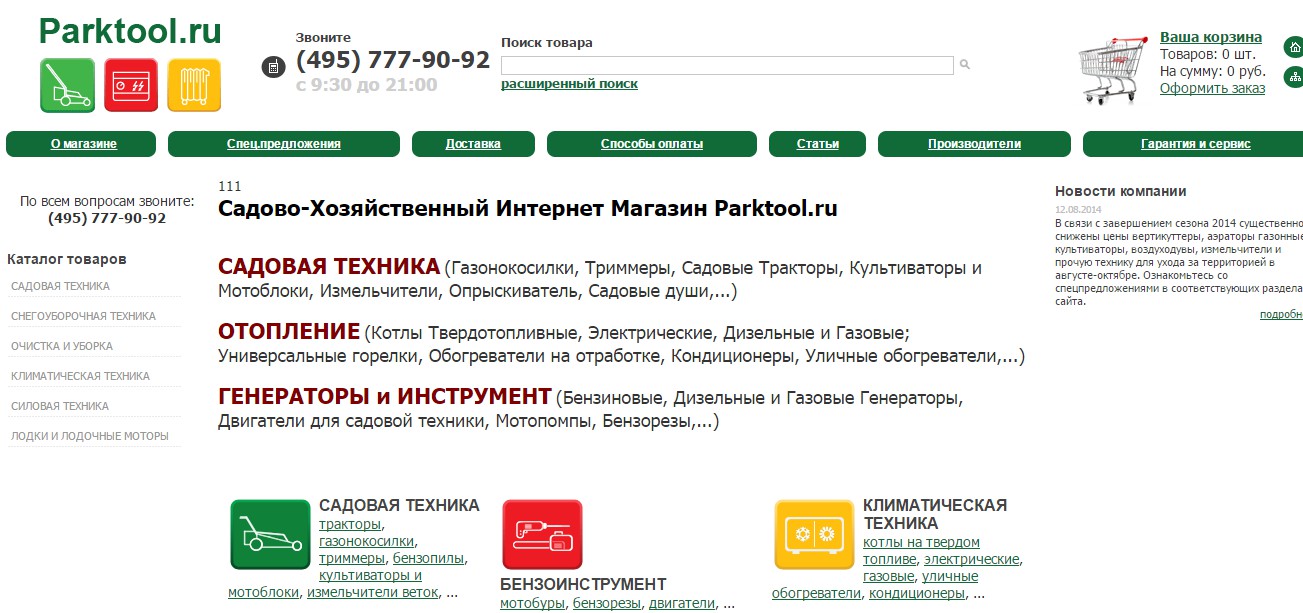Viewport: 1303px width, 613px height.
Task: Select СНЕГОУБОРОЧНАЯ ТЕХНИКА in the catalog
Action: [x=83, y=316]
